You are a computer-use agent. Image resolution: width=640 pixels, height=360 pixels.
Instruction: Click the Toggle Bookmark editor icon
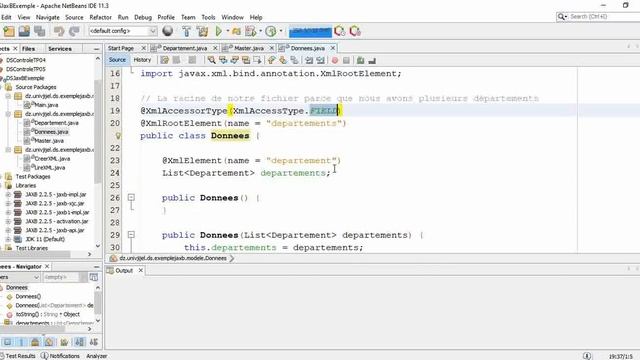294,60
